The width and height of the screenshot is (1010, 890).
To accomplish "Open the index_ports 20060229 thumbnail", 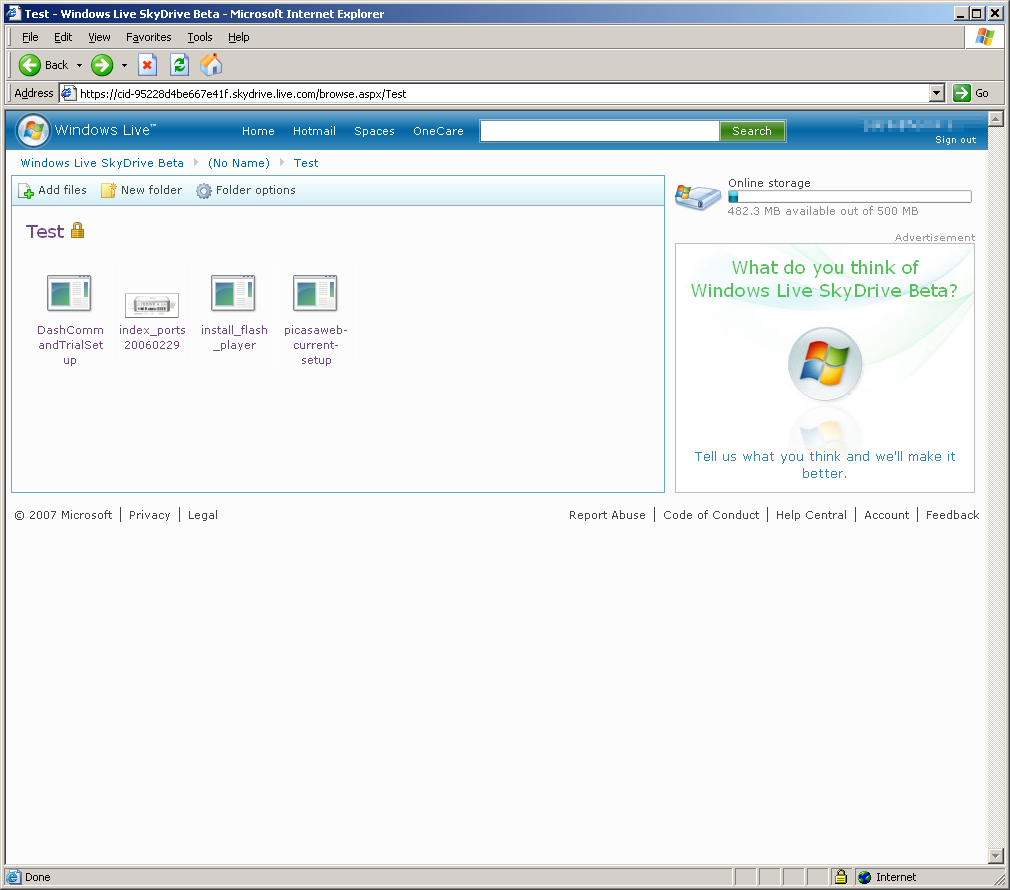I will [x=151, y=304].
